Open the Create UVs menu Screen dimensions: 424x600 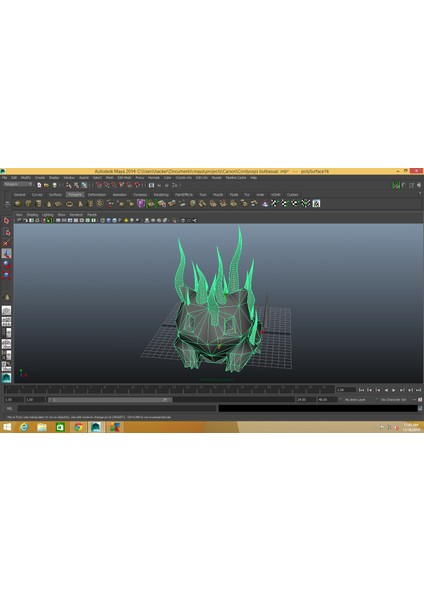[x=184, y=178]
